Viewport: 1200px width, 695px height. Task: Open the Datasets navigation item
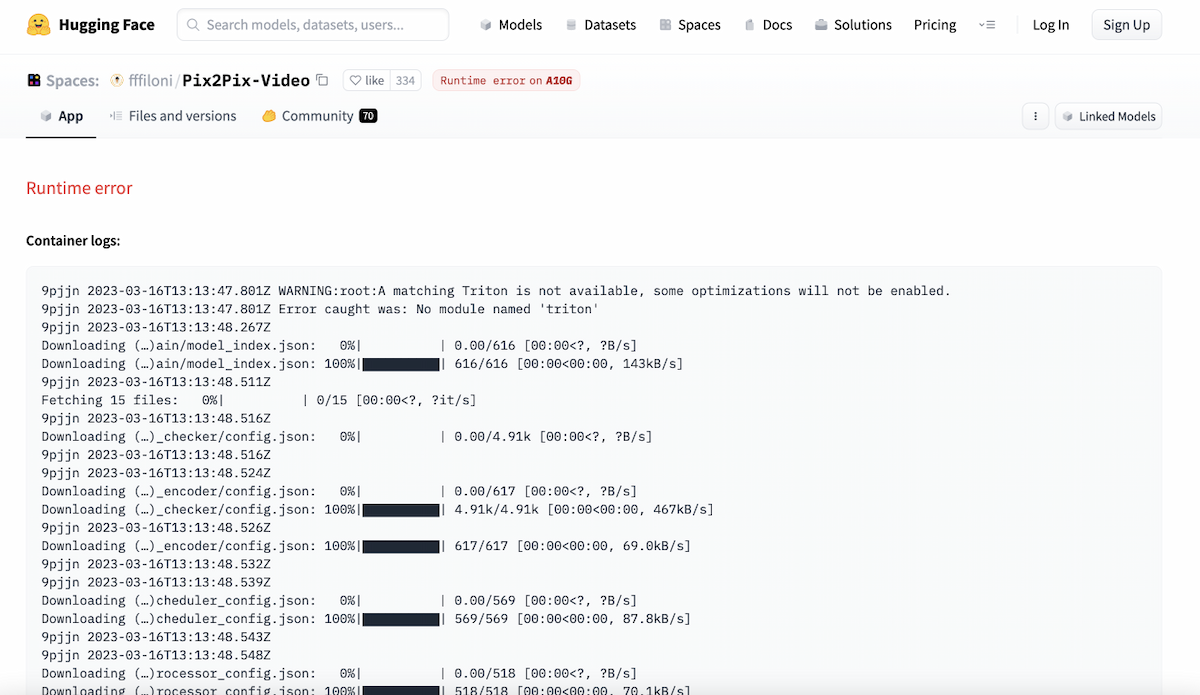[x=600, y=25]
